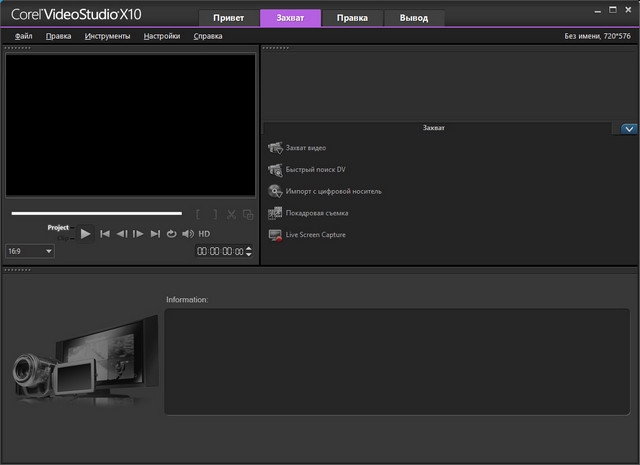Jump to start with Home button
640x465 pixels.
104,234
